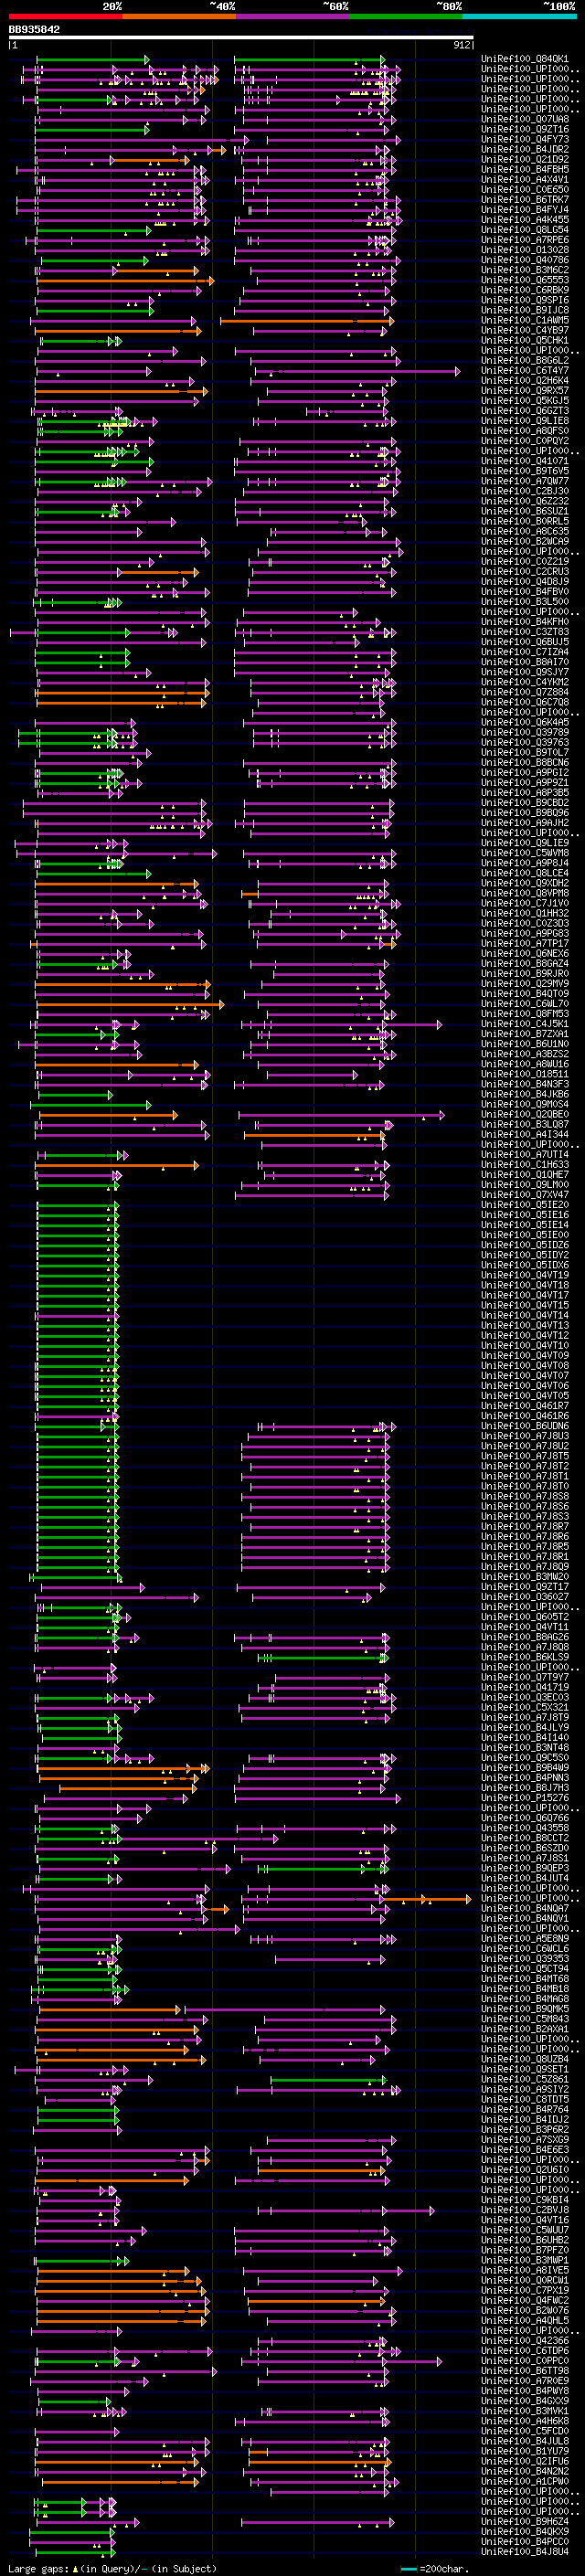The width and height of the screenshot is (585, 2576).
Task: Select hit UniRef100_Q9ZT17
Action: point(525,1586)
